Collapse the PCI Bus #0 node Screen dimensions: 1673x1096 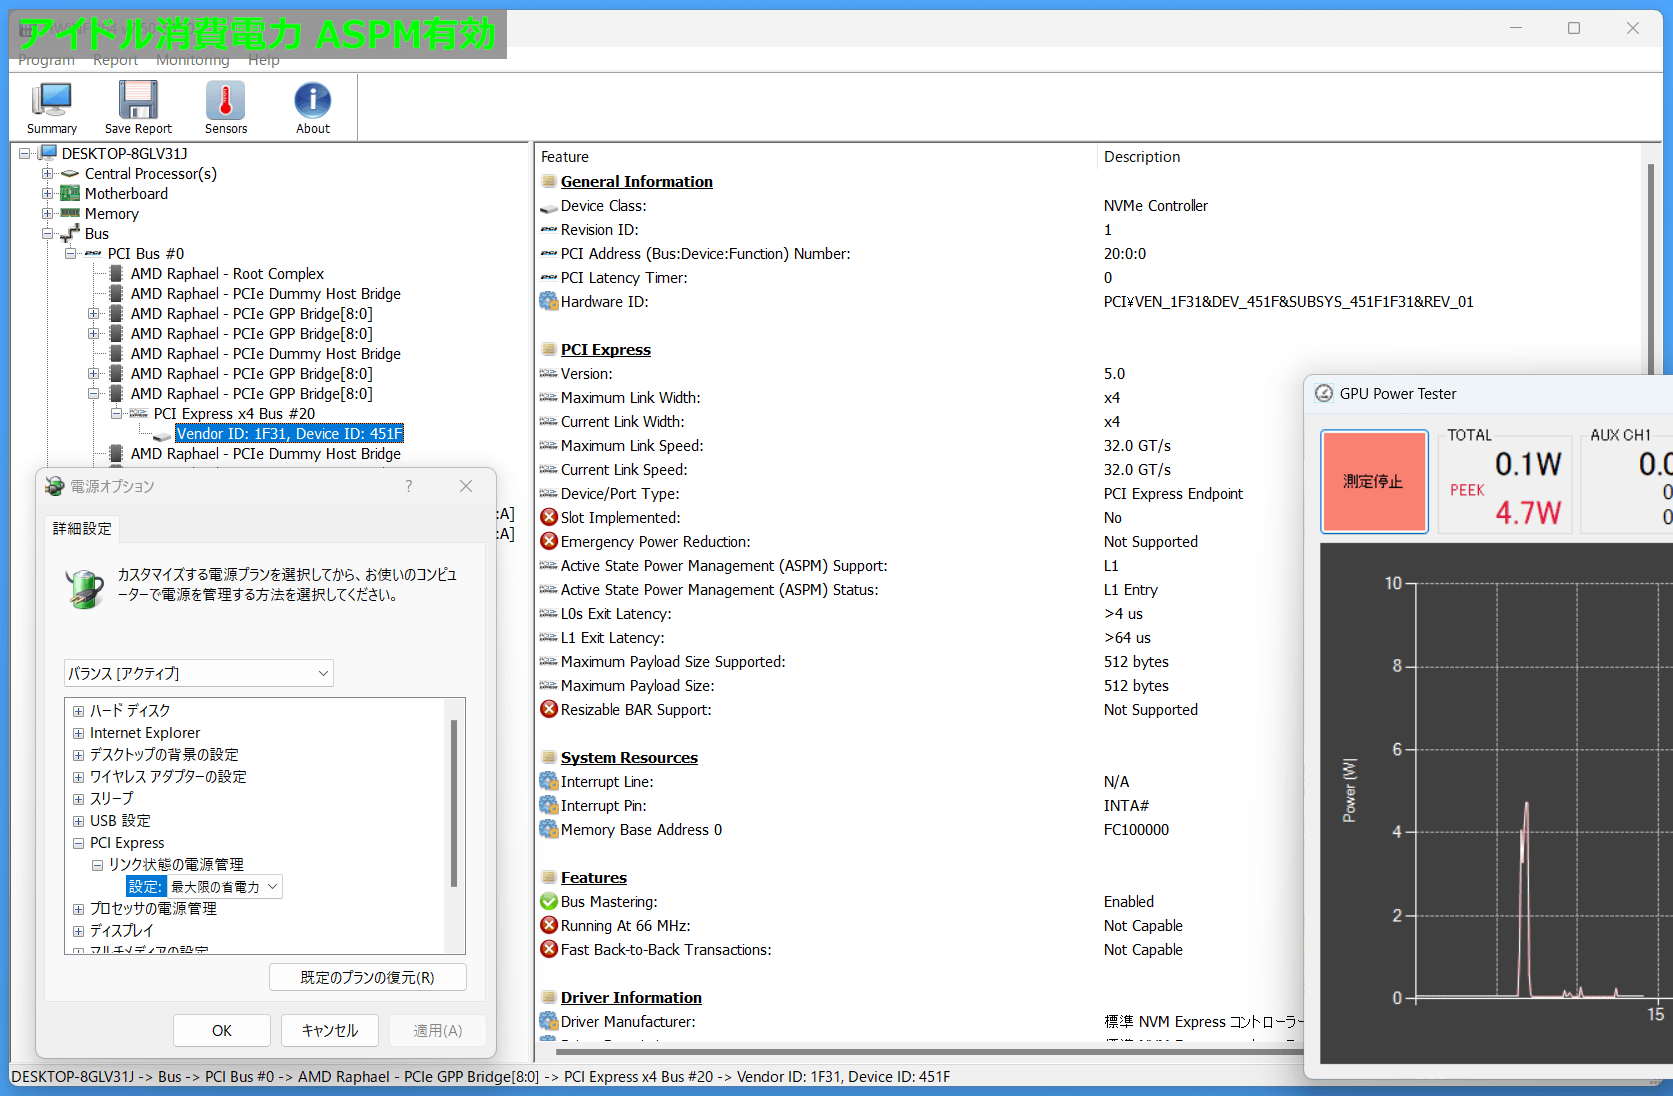pyautogui.click(x=71, y=254)
